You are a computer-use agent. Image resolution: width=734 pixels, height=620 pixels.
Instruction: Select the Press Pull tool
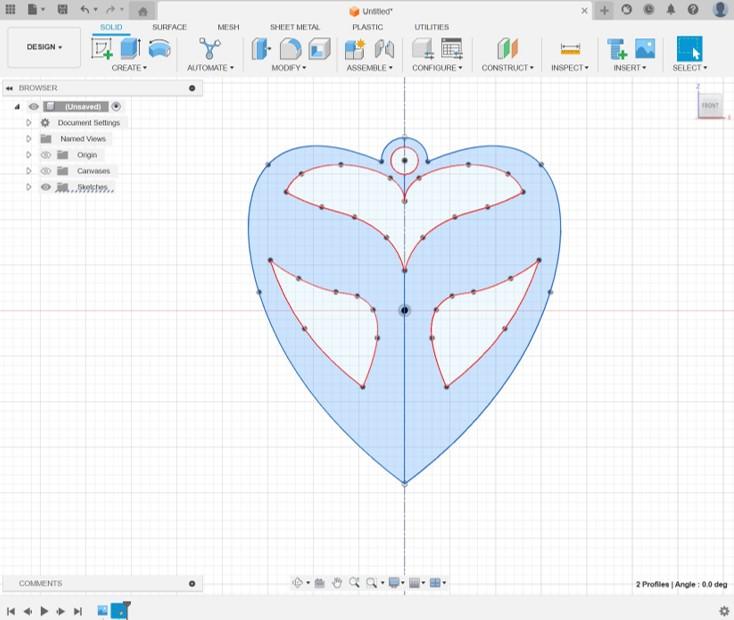[261, 49]
